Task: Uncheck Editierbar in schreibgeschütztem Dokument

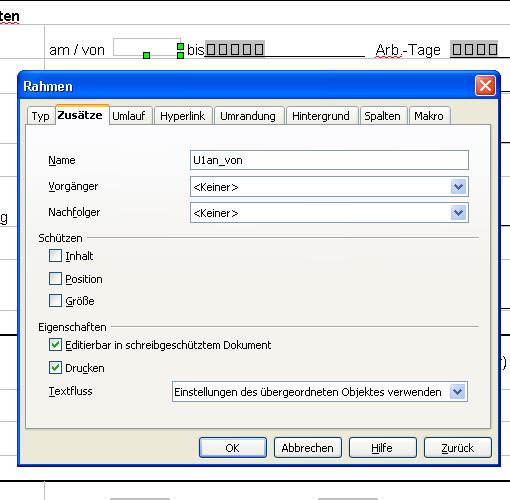Action: tap(55, 345)
